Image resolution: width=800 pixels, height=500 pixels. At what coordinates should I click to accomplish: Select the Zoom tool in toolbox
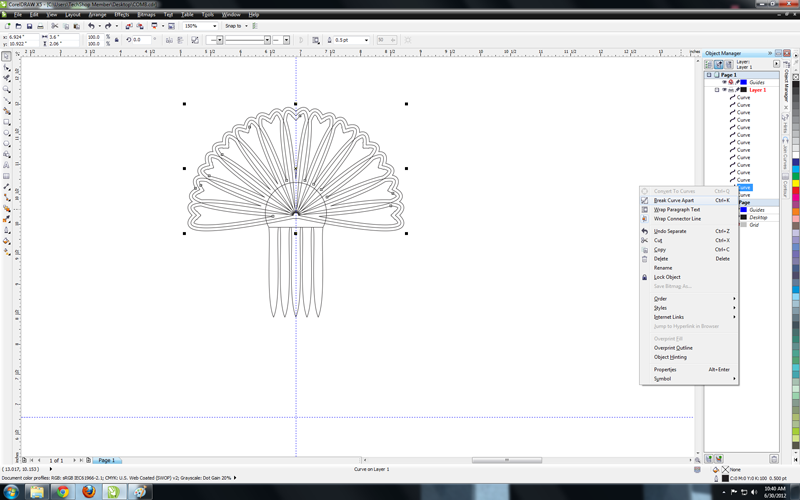(x=7, y=89)
